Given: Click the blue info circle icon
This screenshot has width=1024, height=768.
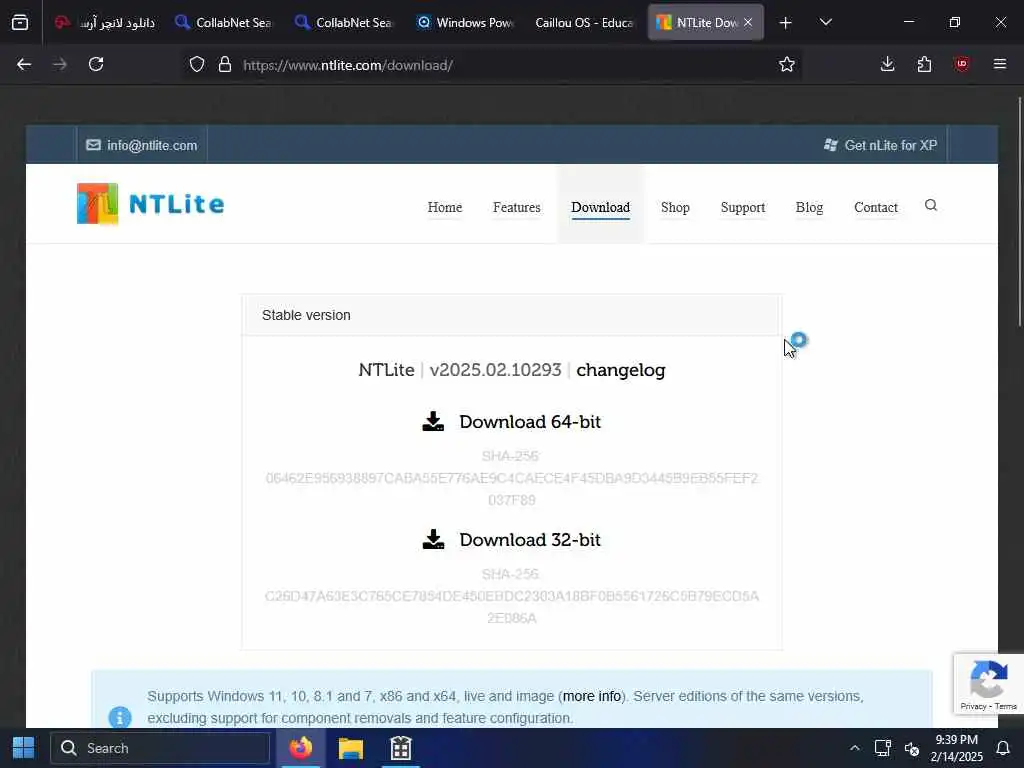Looking at the screenshot, I should click(120, 718).
